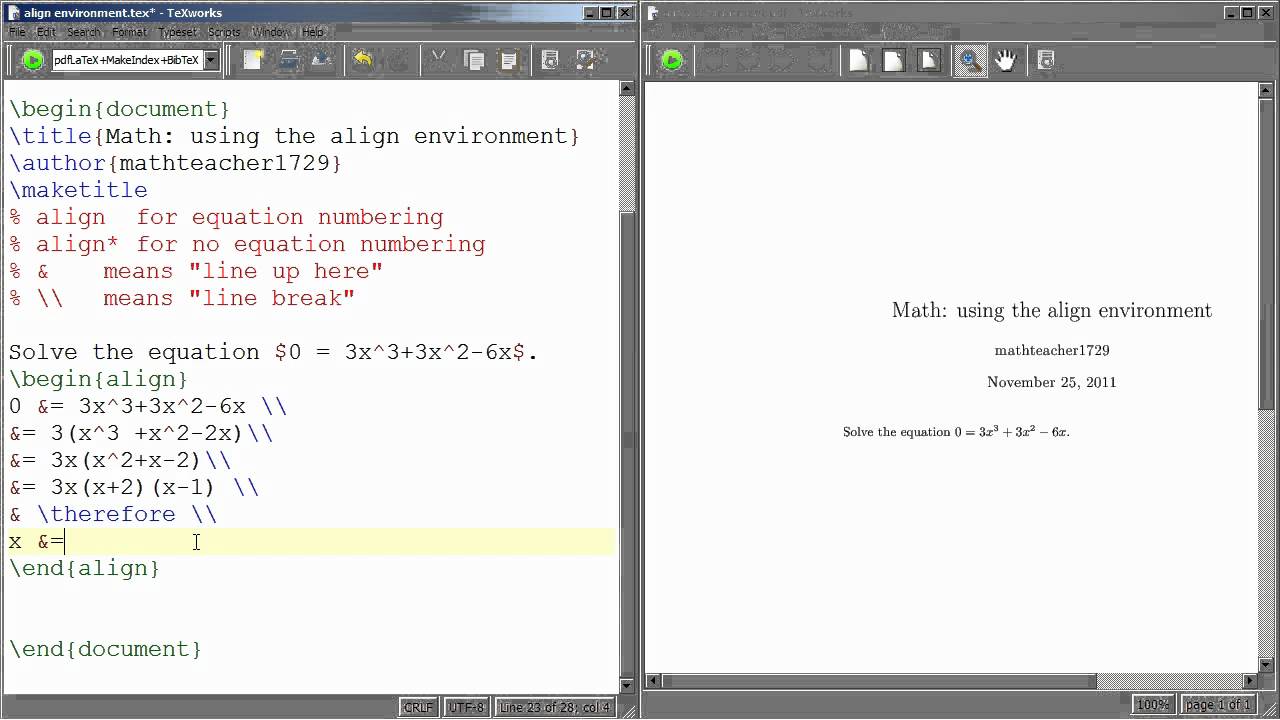
Task: Click the \maketitle line
Action: pos(78,190)
